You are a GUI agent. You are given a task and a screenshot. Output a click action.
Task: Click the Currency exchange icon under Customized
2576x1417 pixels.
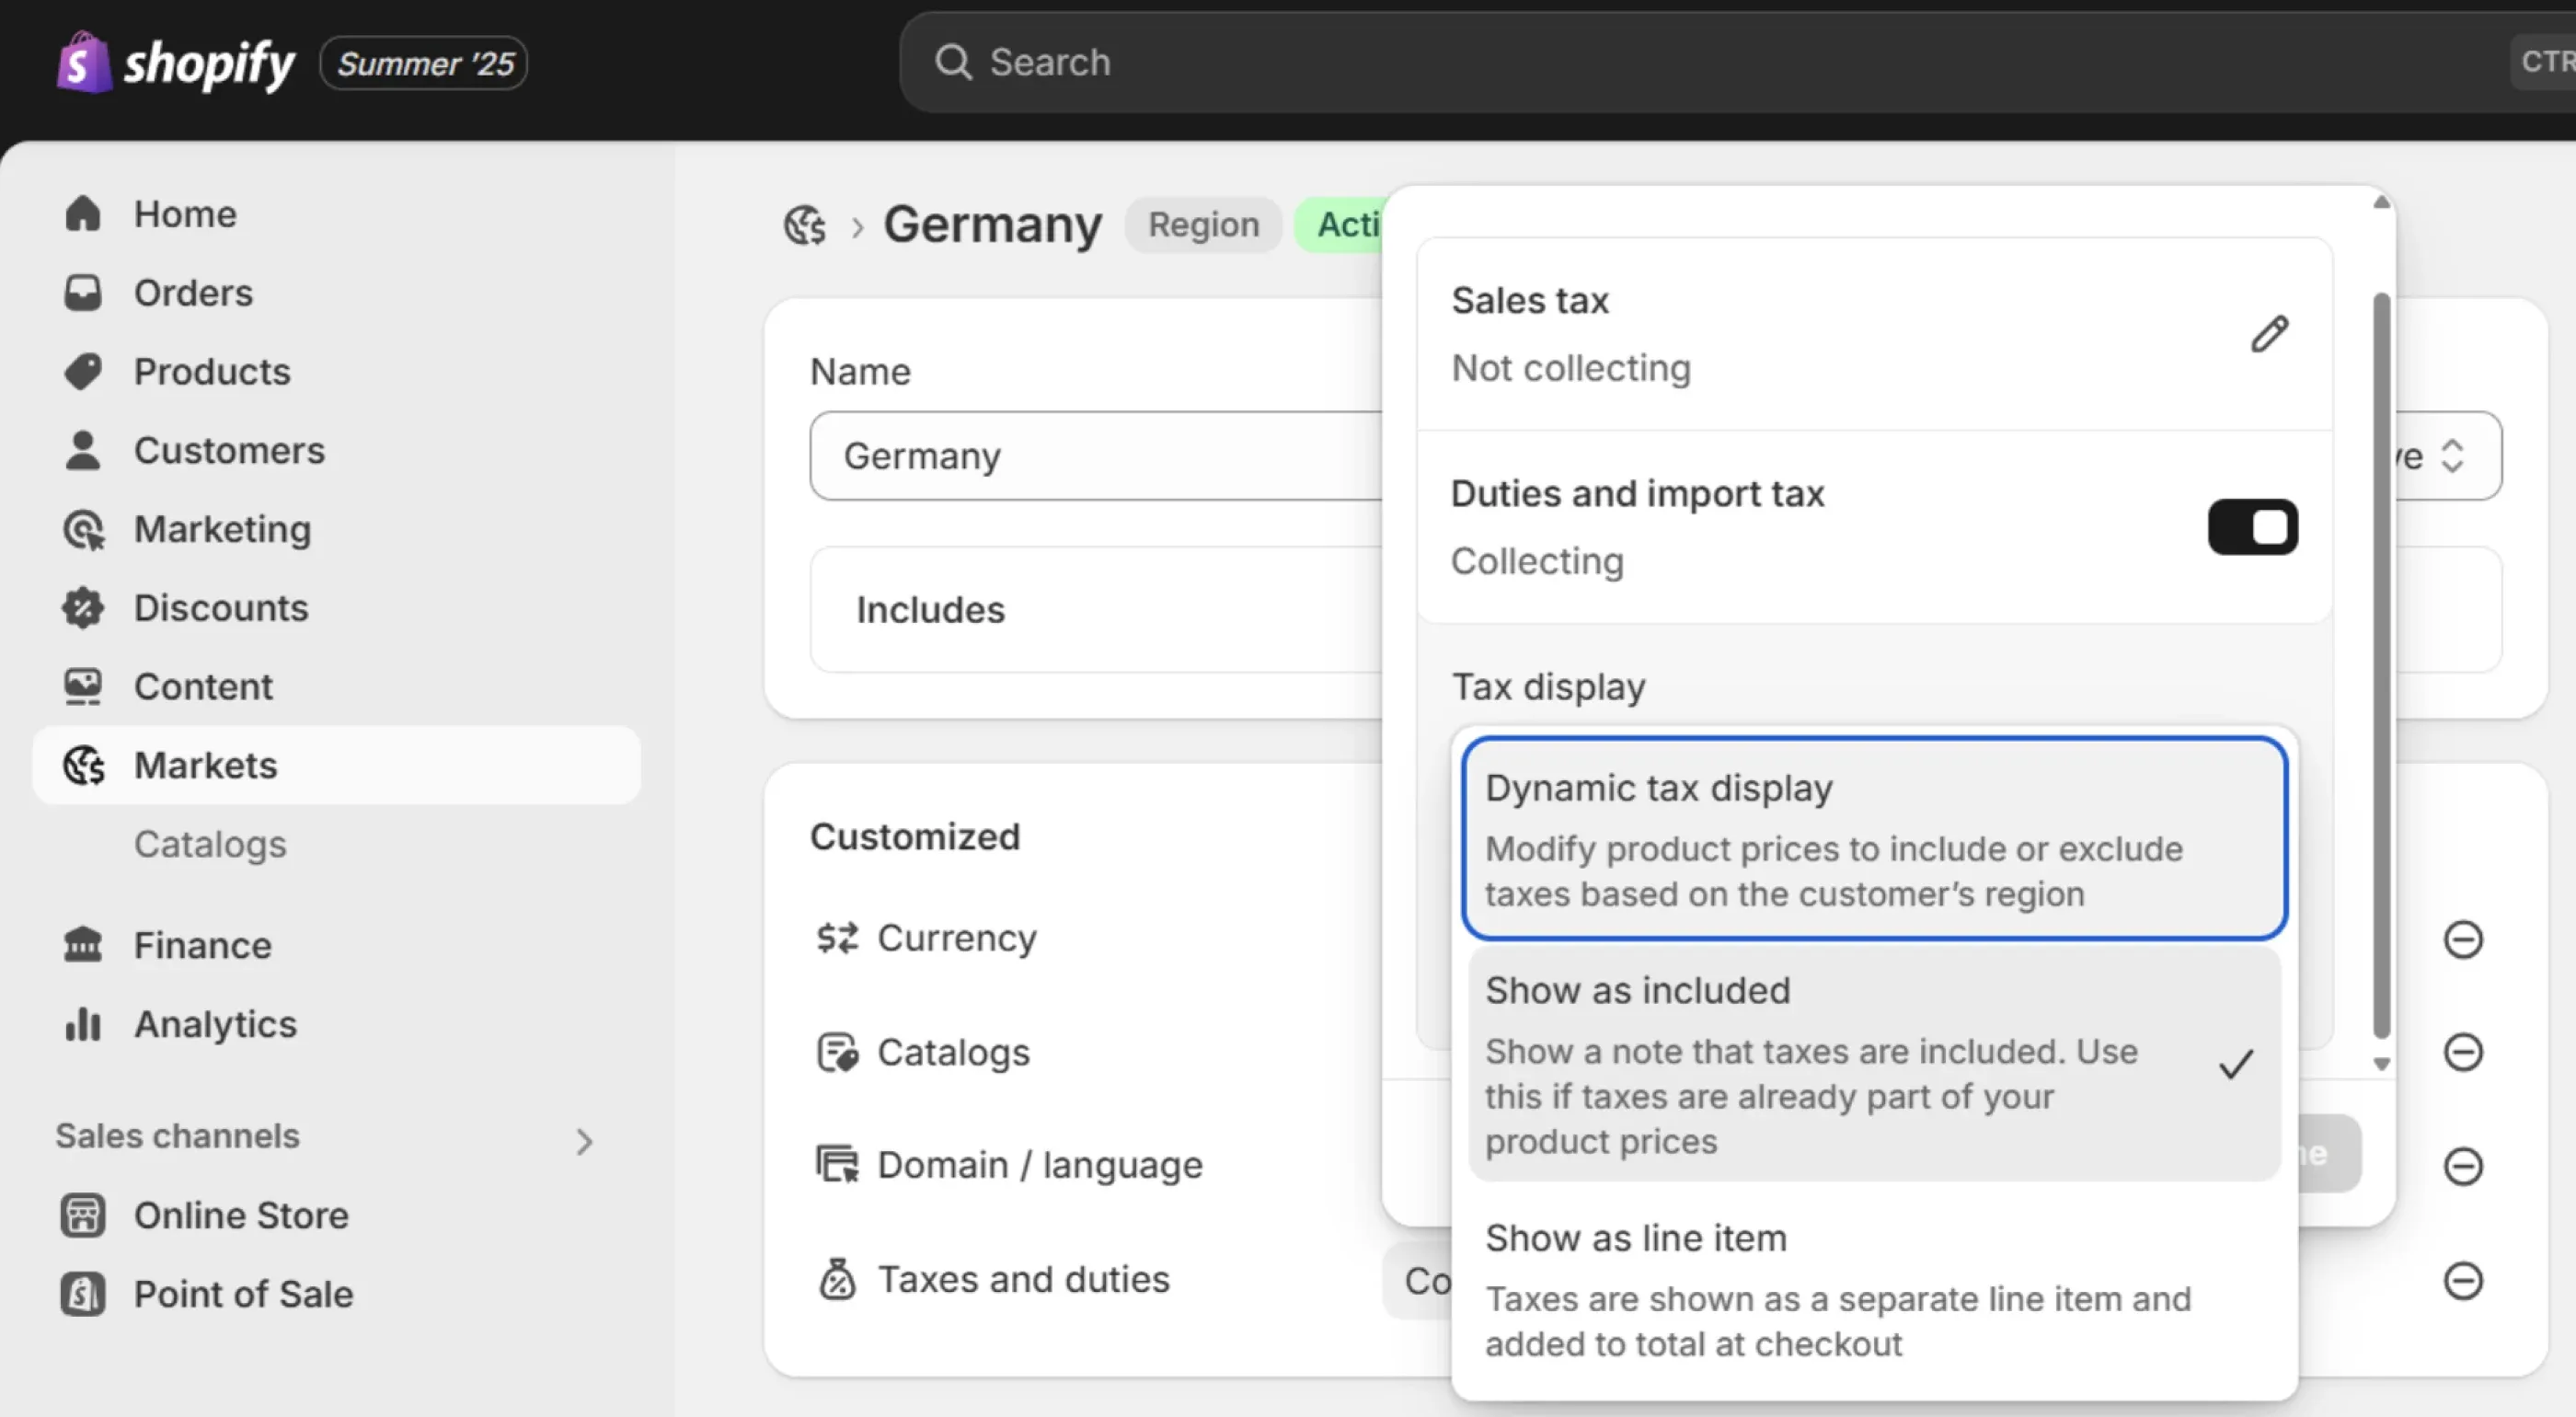click(835, 937)
